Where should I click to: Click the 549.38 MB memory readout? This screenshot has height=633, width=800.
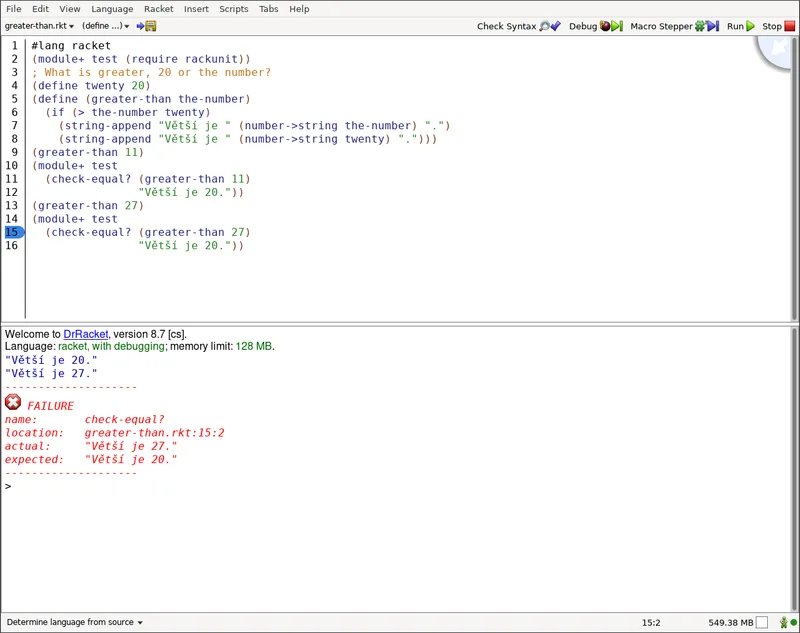point(731,622)
